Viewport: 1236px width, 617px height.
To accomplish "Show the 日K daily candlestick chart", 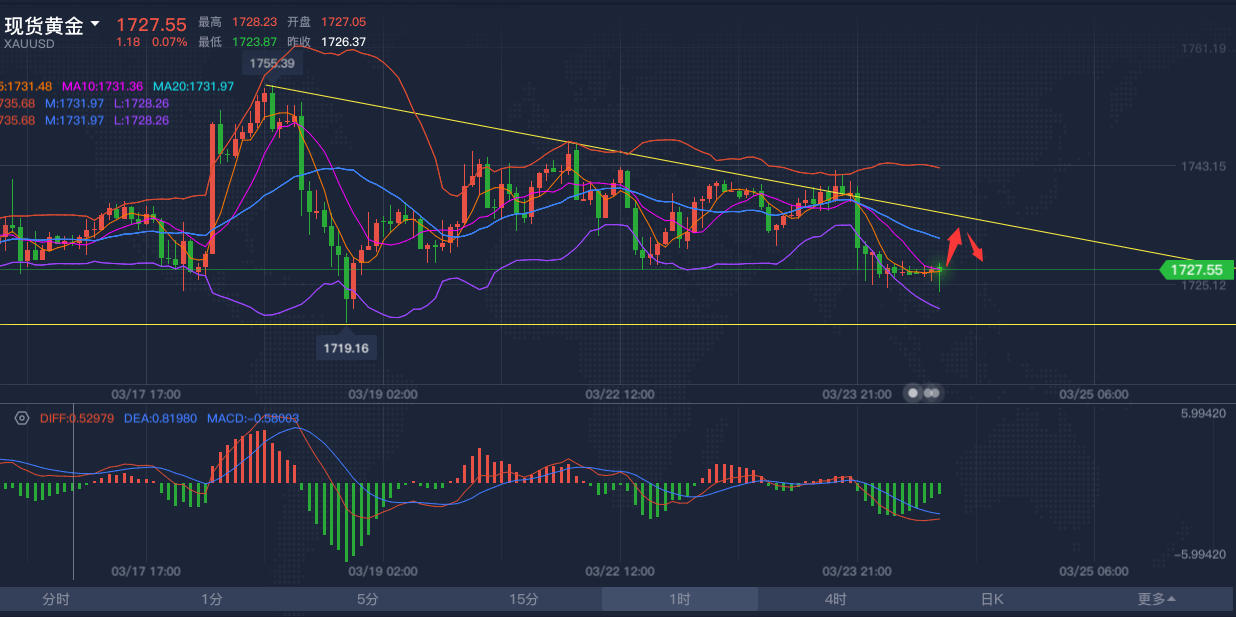I will point(991,599).
